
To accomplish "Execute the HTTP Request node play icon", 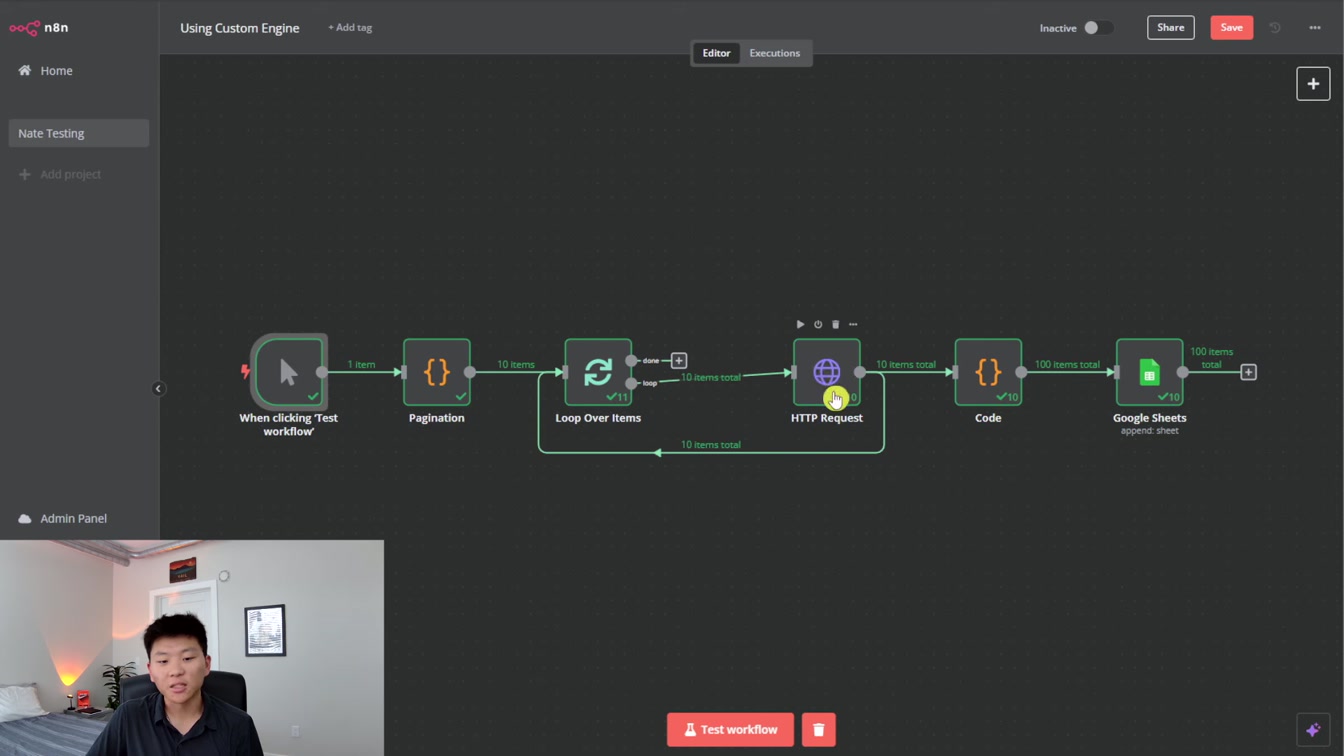I will pyautogui.click(x=800, y=324).
